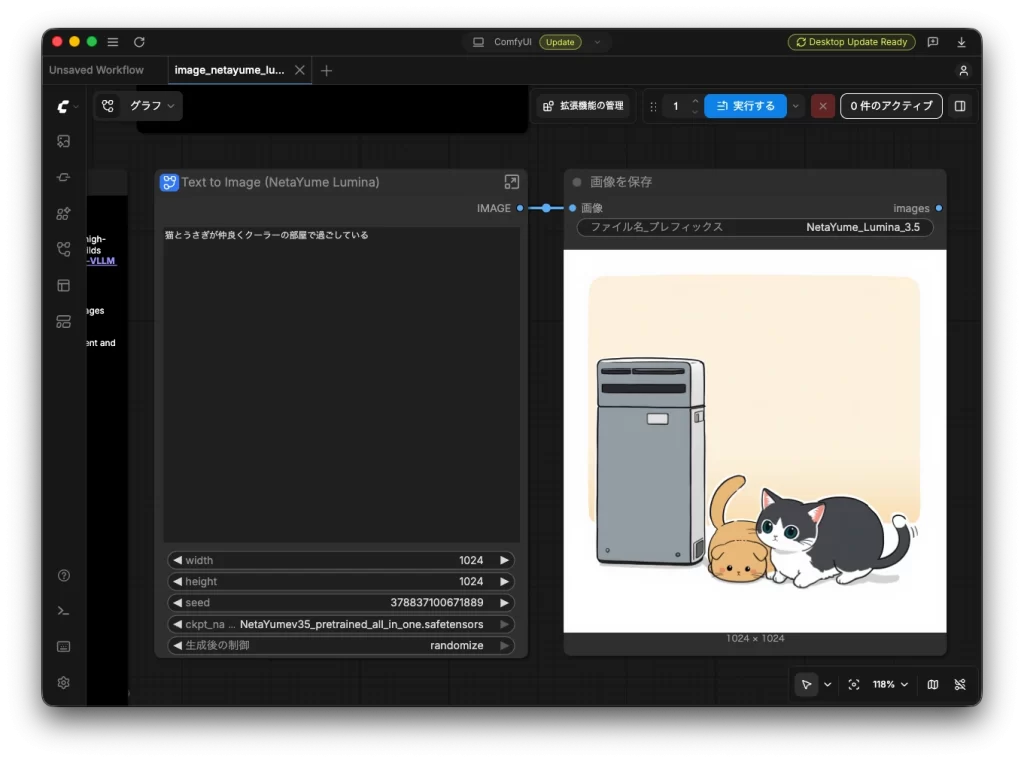Decrease the batch count stepper

(695, 112)
